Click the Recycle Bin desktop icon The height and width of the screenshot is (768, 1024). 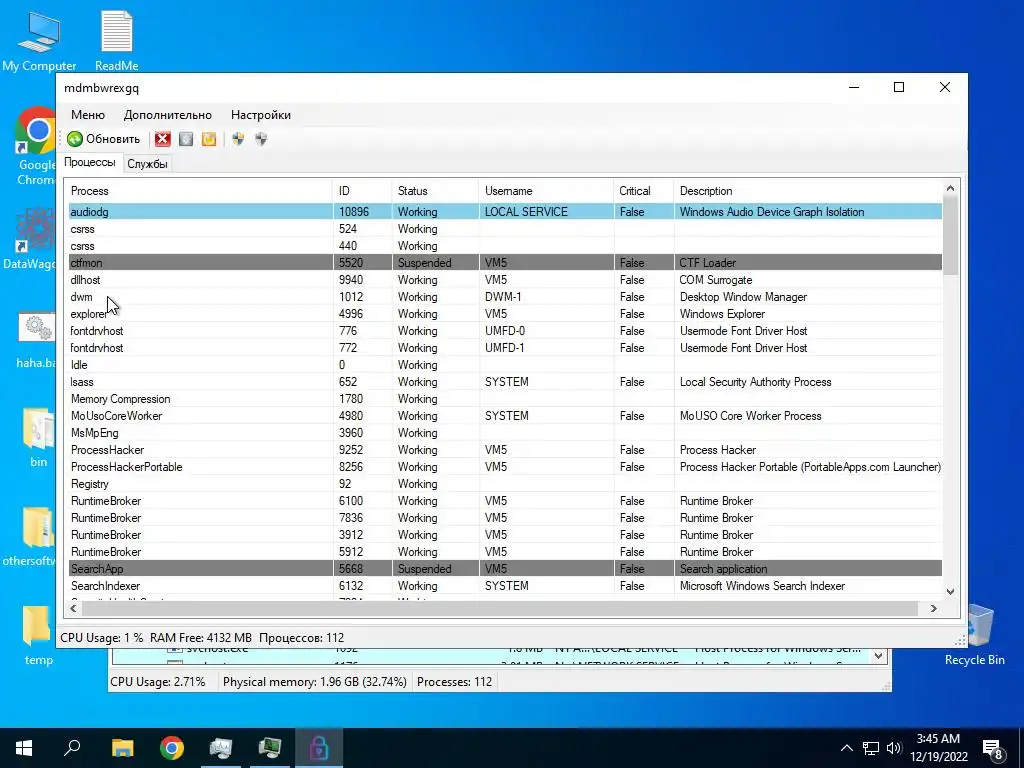click(975, 635)
